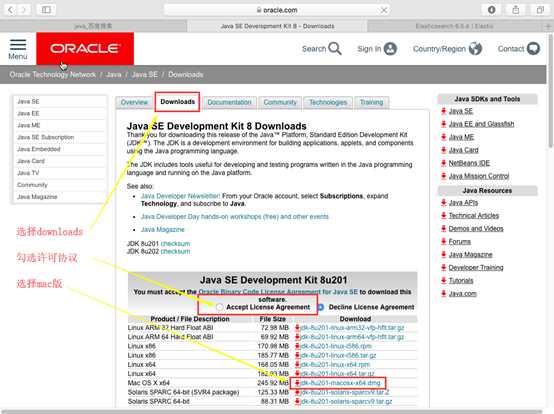Click the Sign In user icon
Viewport: 554px width, 414px height.
[390, 49]
